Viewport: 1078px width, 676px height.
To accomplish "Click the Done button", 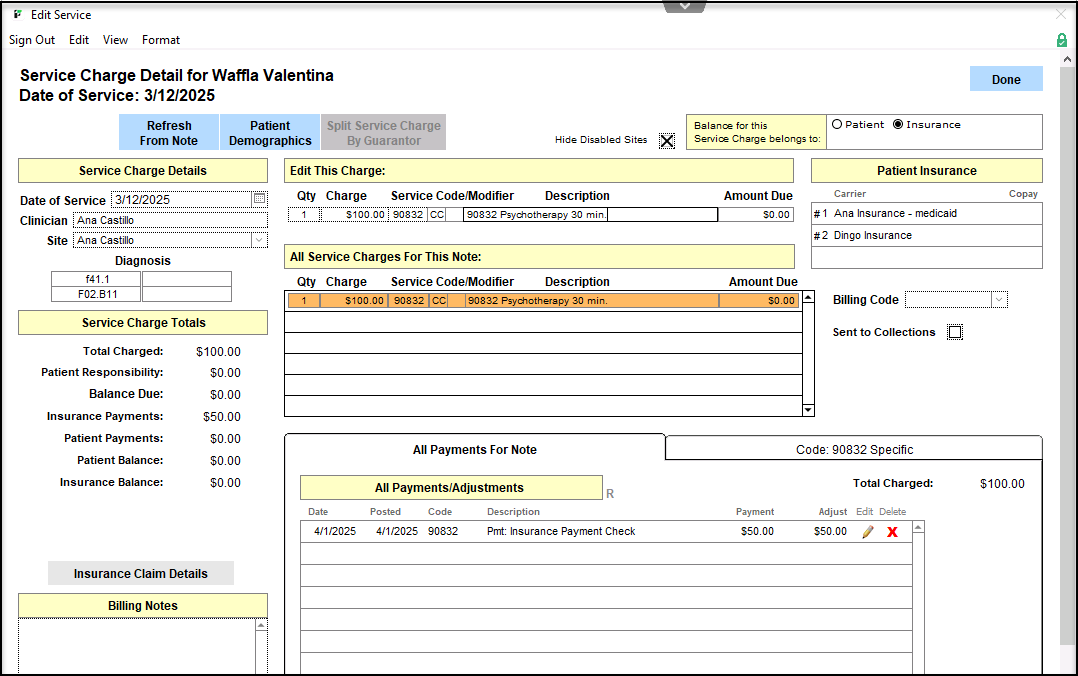I will [x=1006, y=79].
